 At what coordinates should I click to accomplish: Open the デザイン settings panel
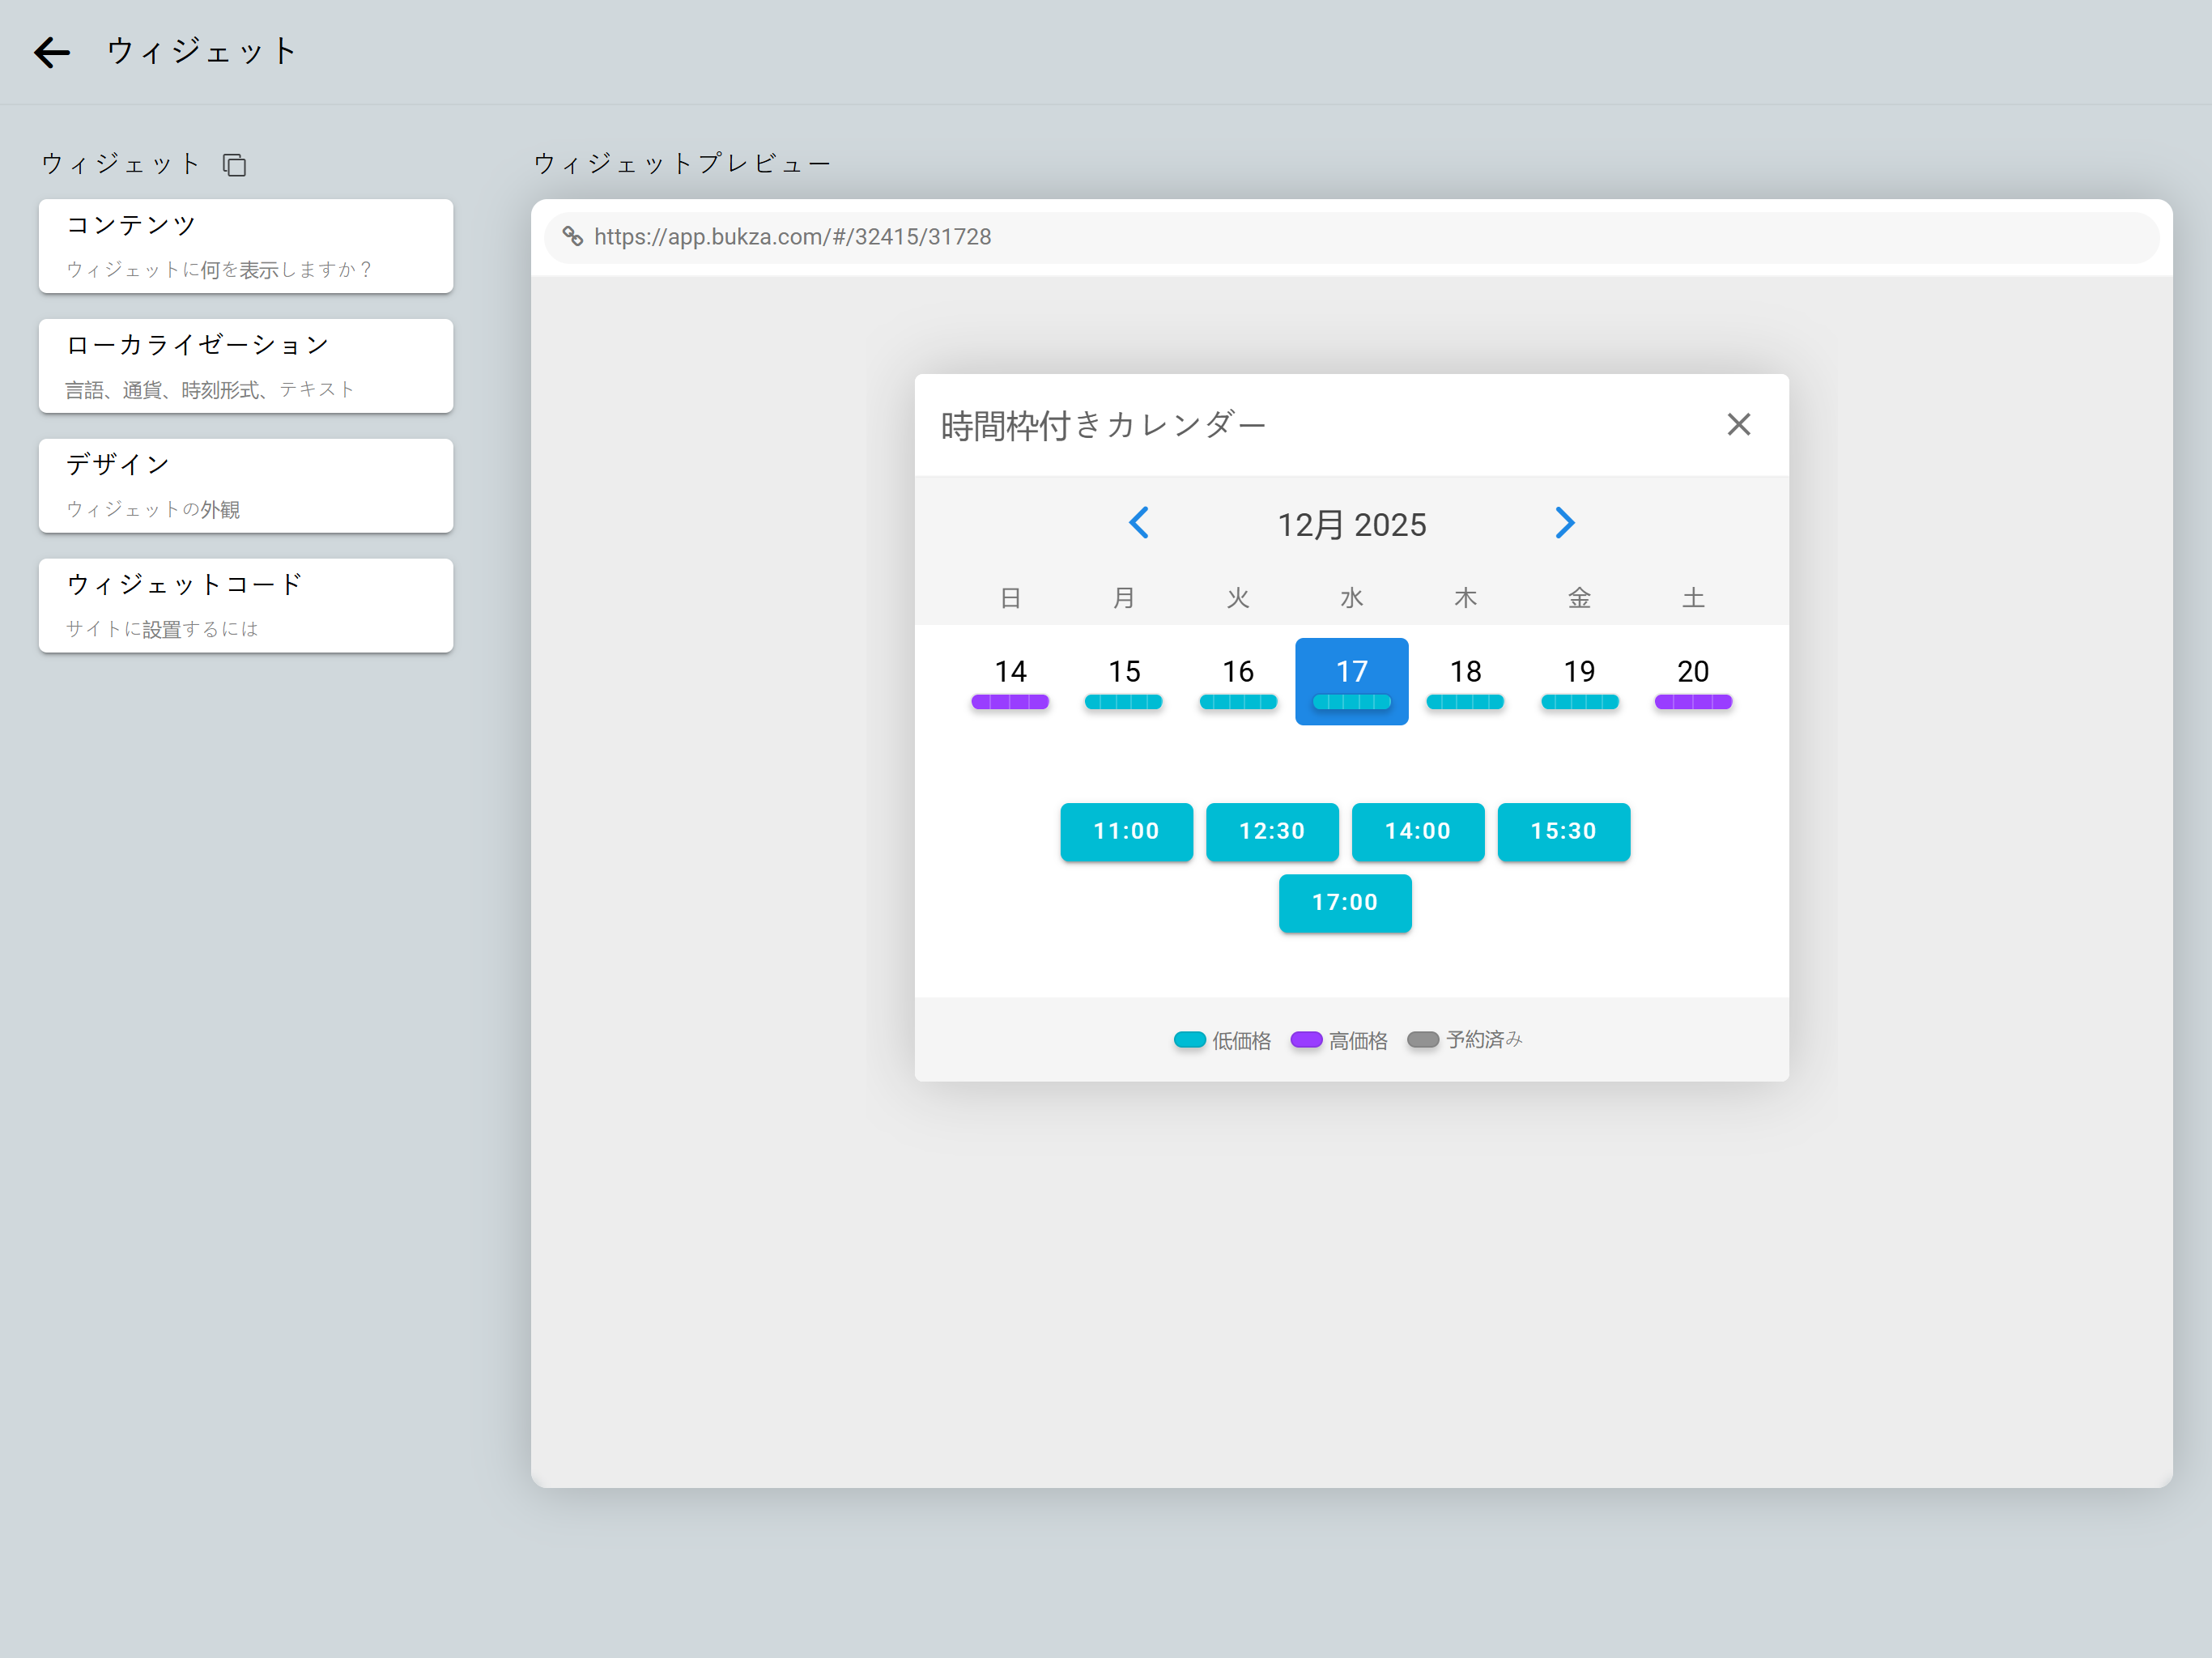click(246, 486)
